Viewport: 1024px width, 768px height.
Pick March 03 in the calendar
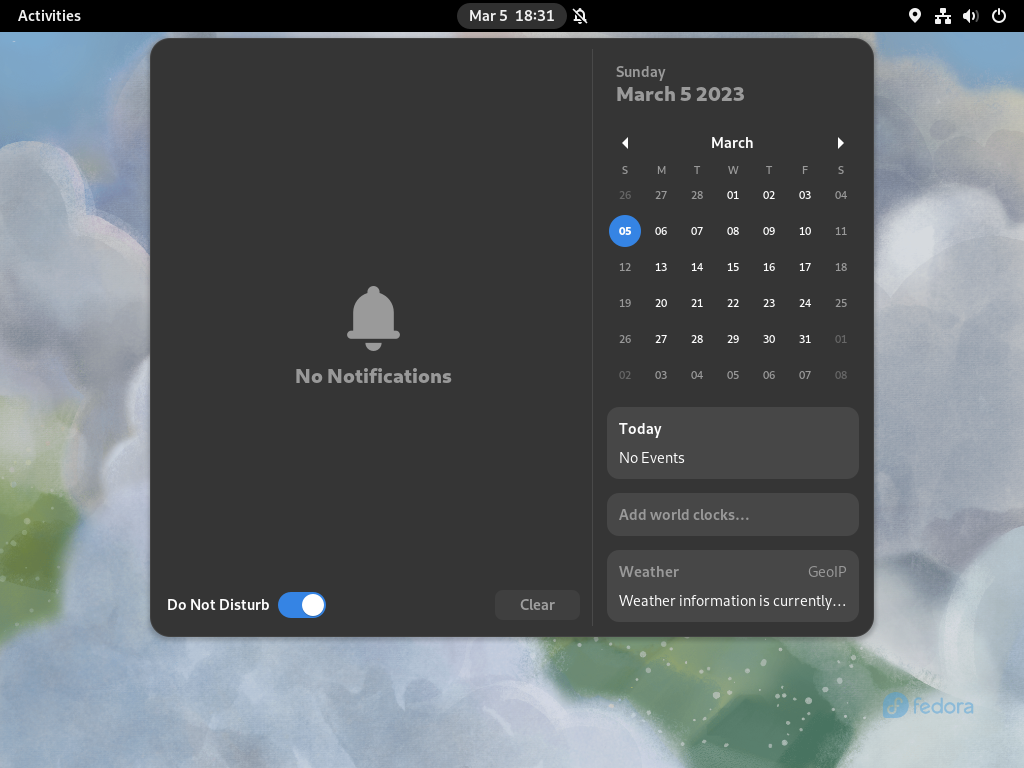coord(805,195)
